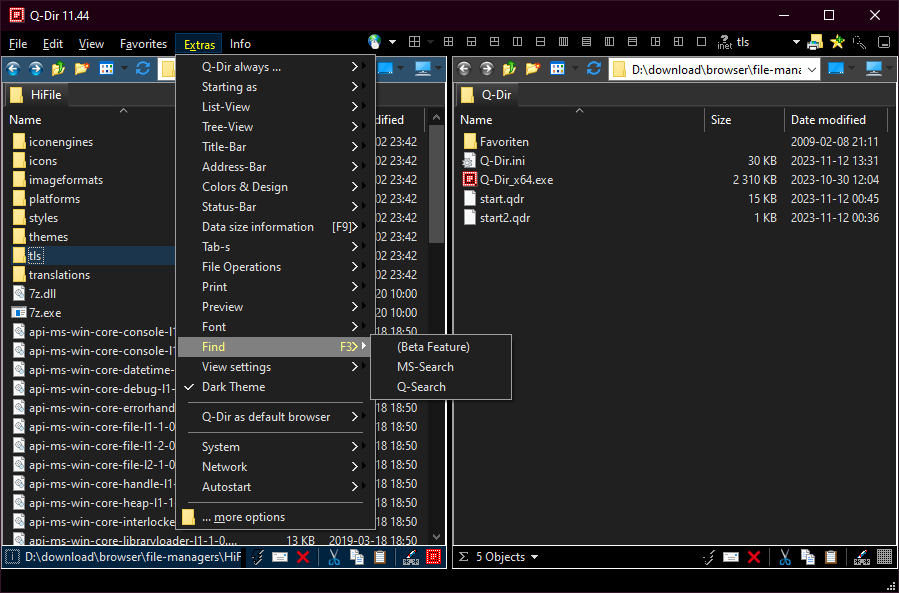The width and height of the screenshot is (899, 593).
Task: Click the printer icon in top toolbar
Action: pos(815,43)
